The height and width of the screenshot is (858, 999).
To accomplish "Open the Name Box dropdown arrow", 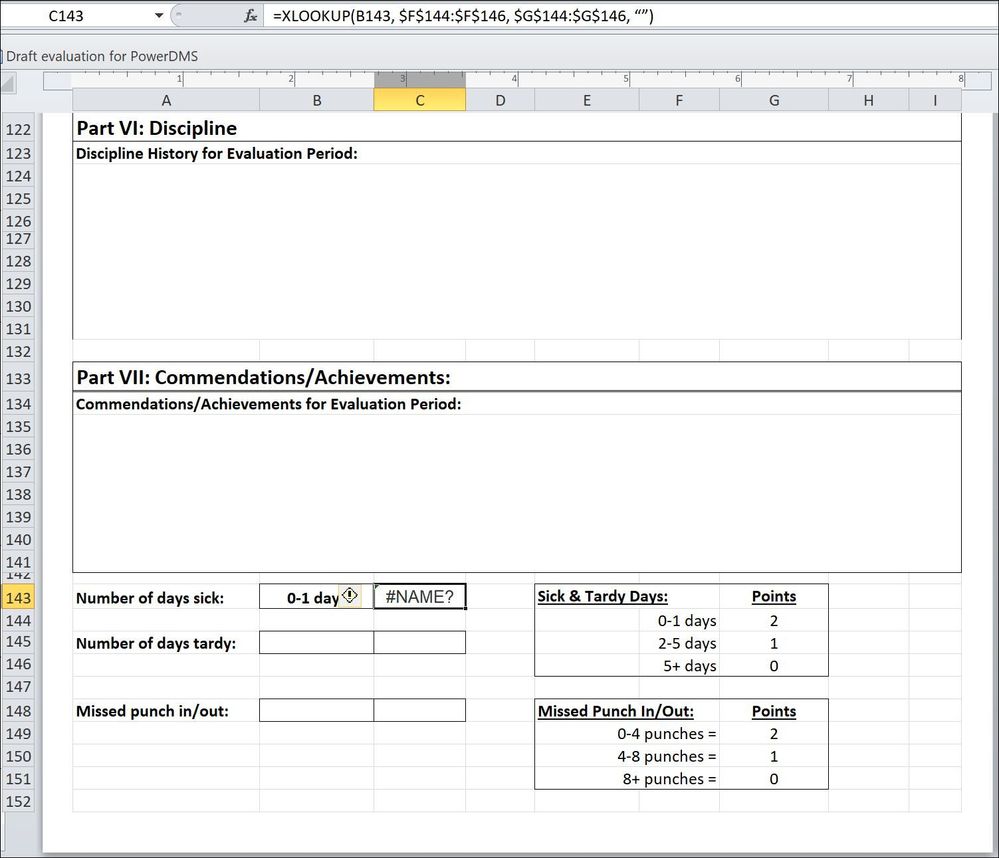I will click(159, 16).
